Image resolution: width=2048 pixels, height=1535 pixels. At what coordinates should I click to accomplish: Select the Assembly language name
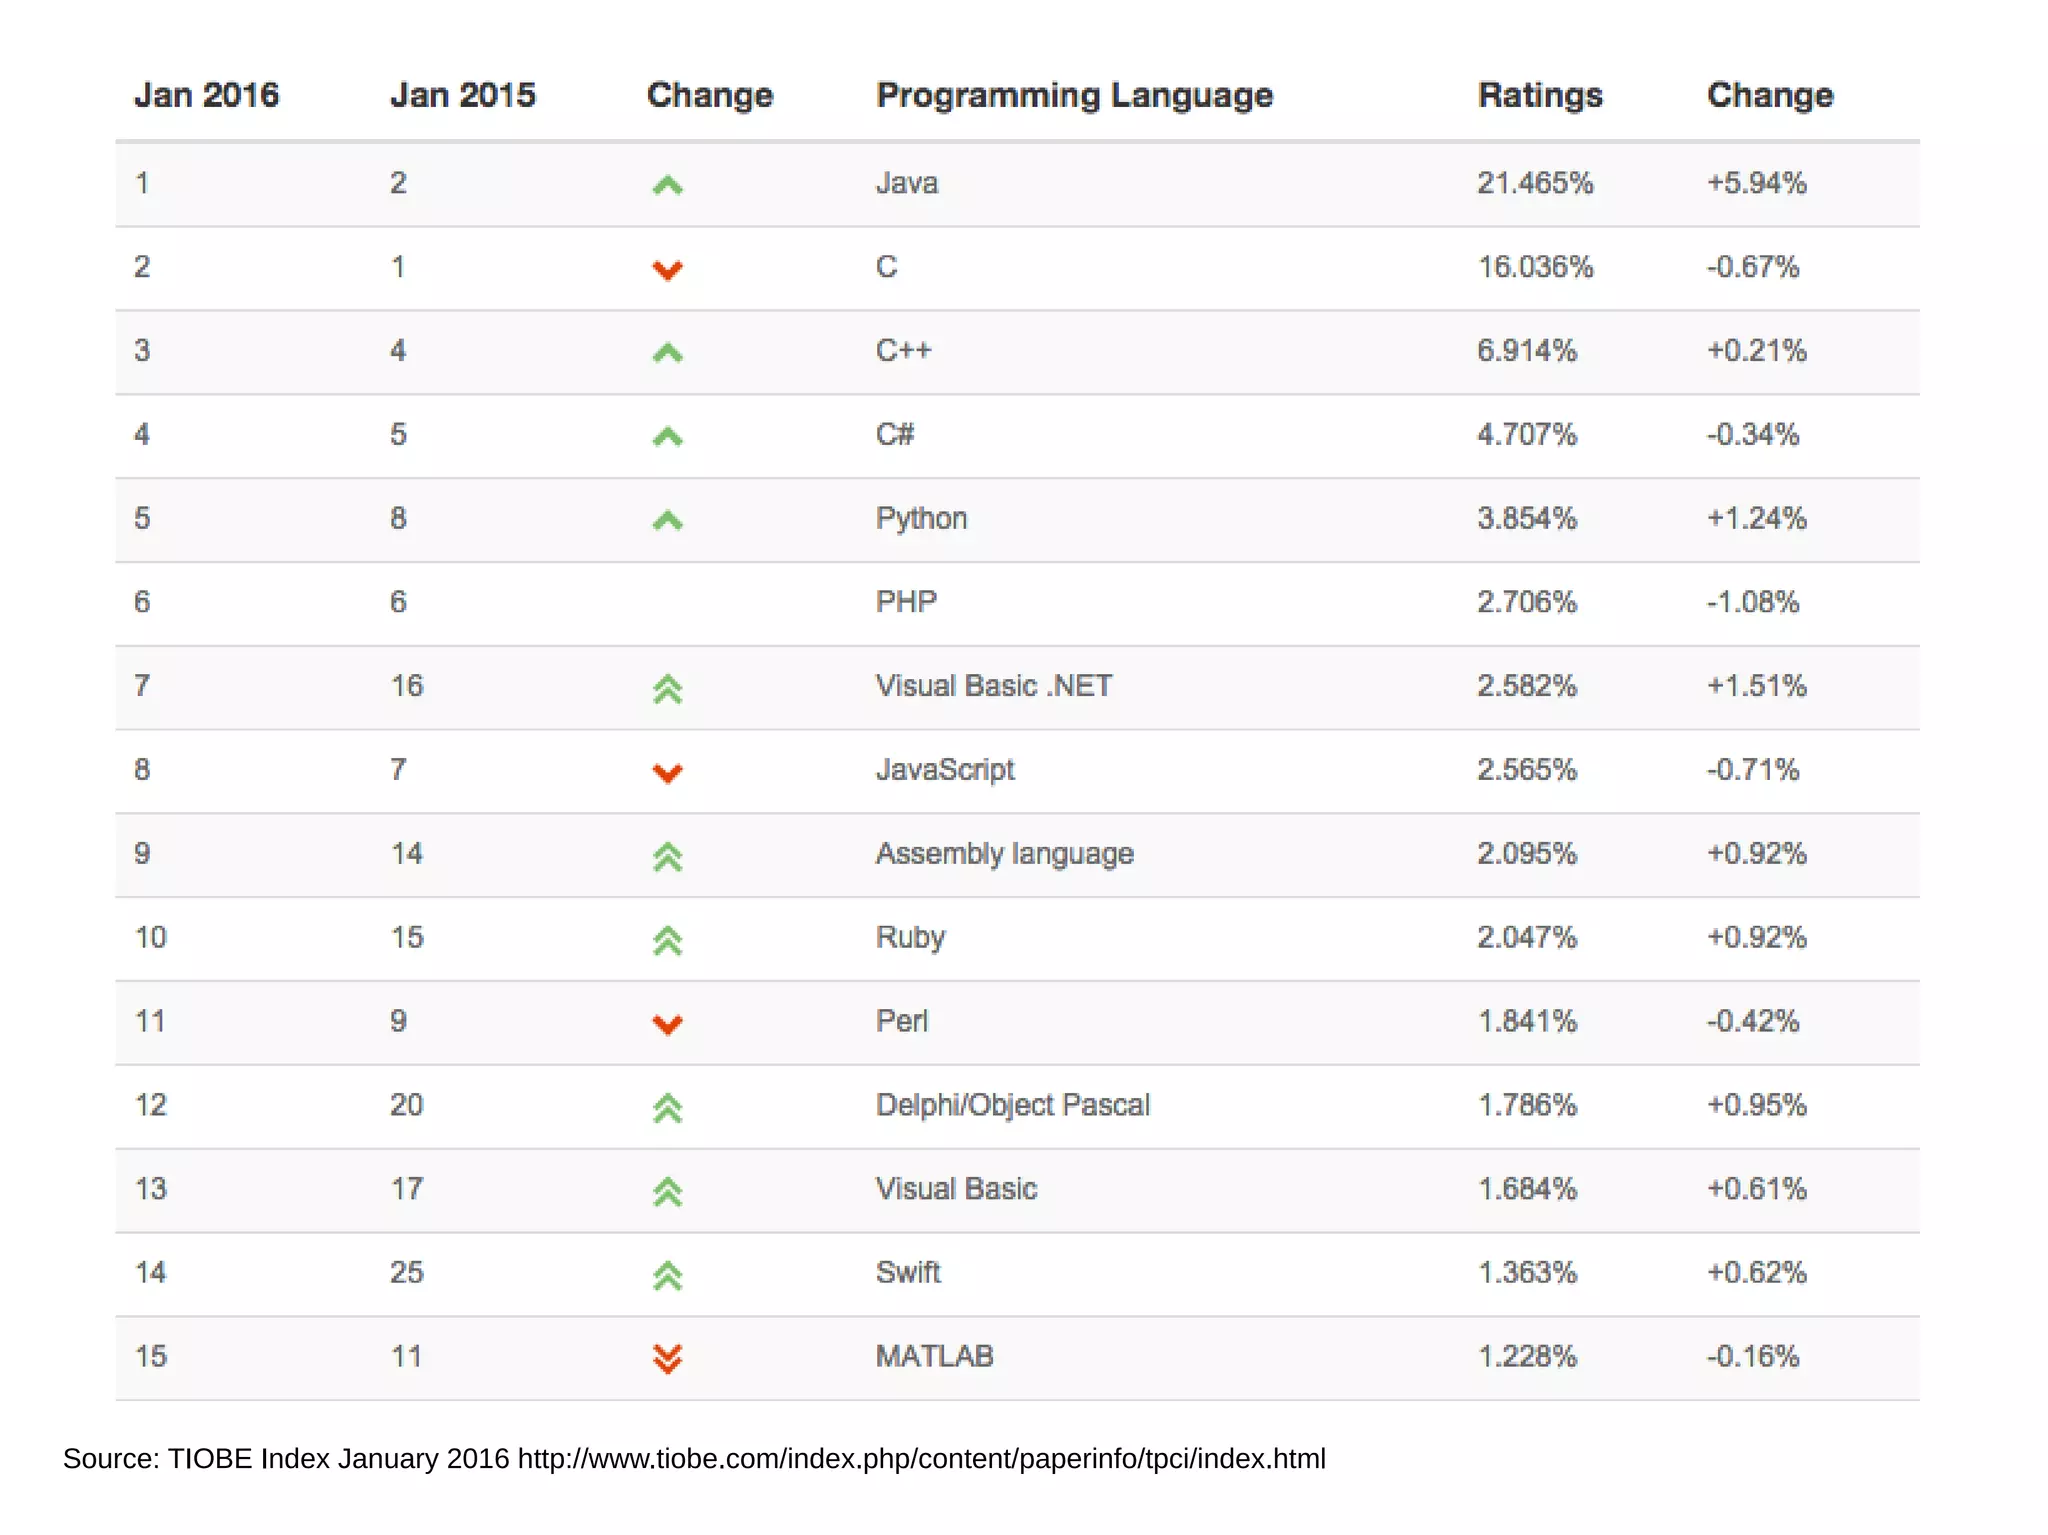1005,853
